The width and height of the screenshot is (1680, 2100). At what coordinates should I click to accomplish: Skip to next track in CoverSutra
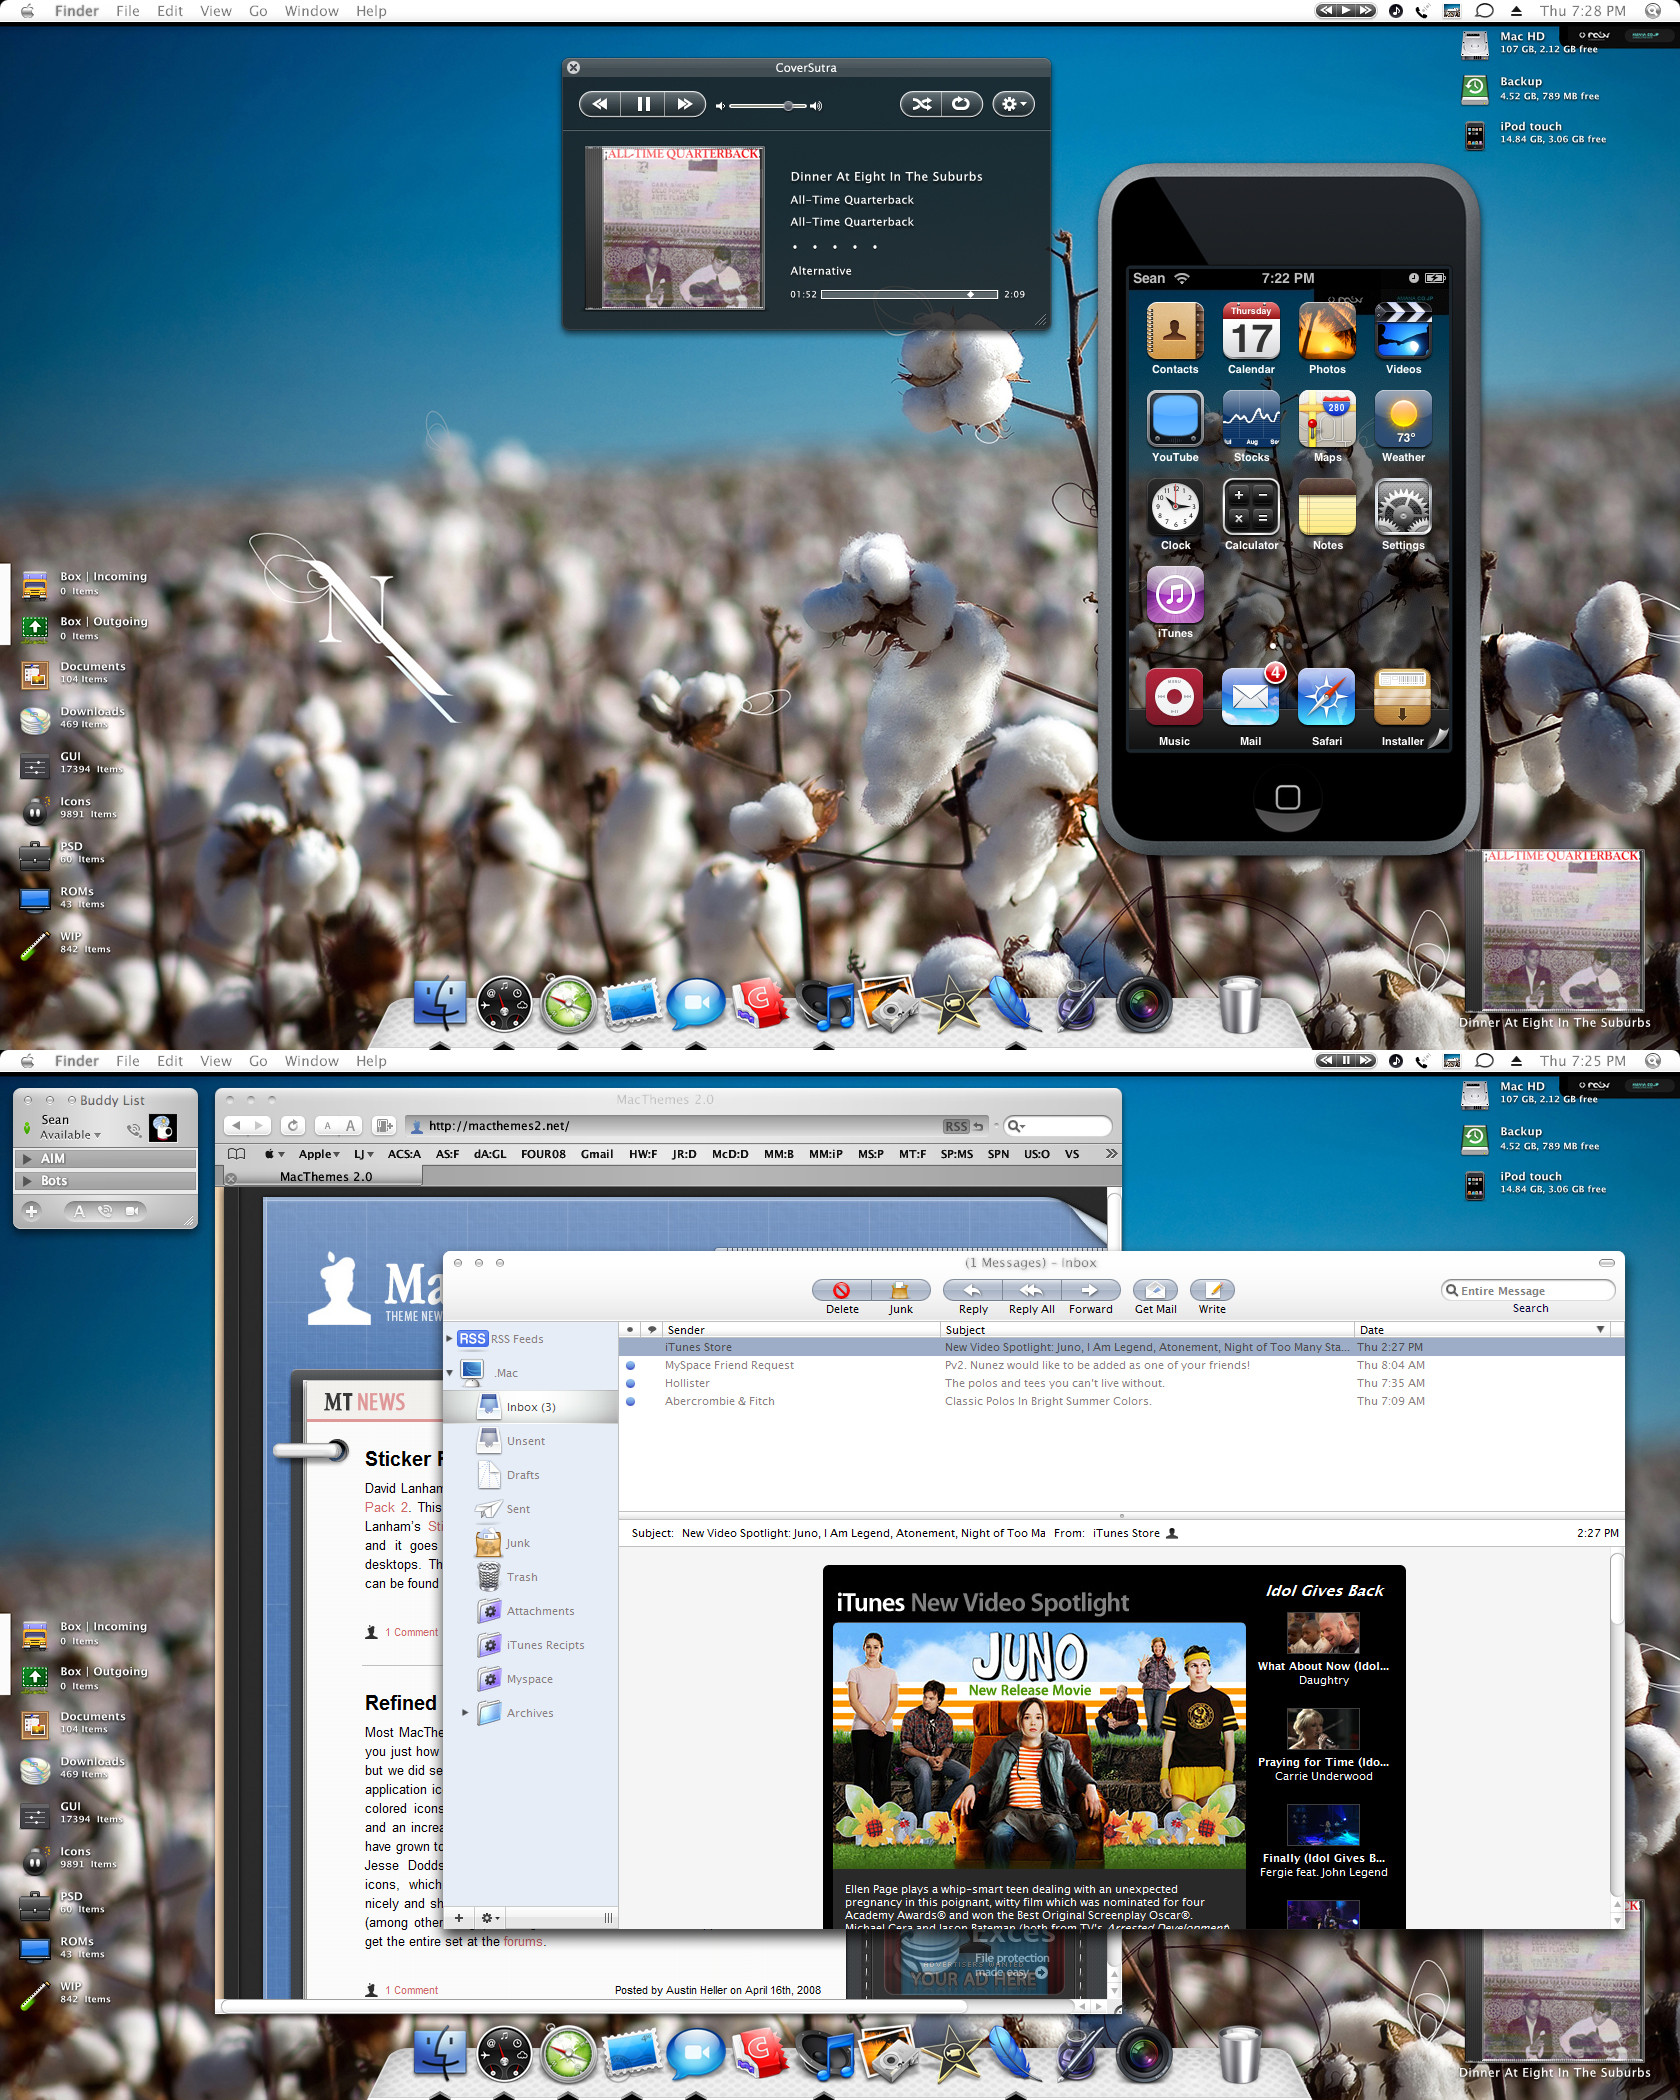[685, 104]
